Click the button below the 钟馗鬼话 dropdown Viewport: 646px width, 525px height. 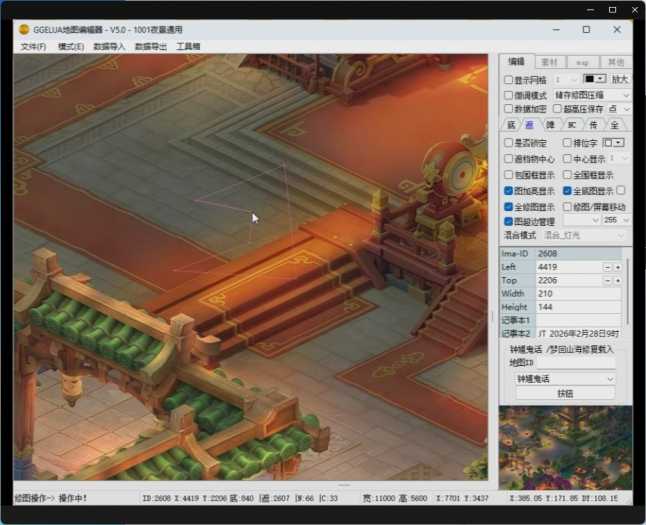tap(565, 394)
